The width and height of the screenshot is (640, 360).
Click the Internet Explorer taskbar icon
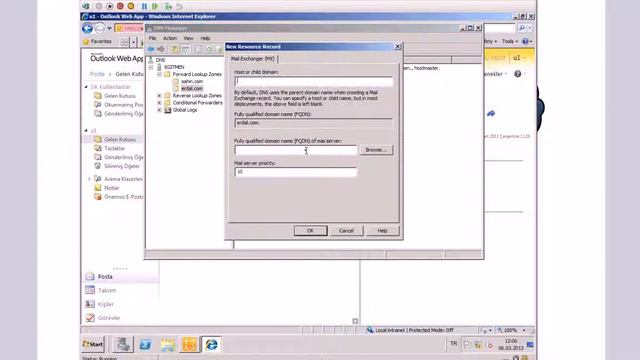coord(211,344)
